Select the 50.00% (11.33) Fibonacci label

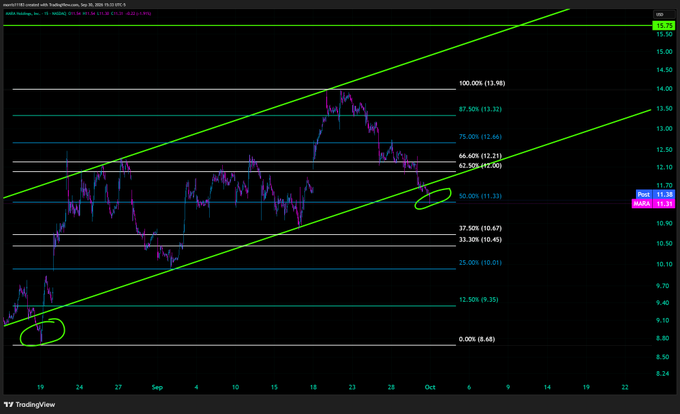pyautogui.click(x=480, y=196)
